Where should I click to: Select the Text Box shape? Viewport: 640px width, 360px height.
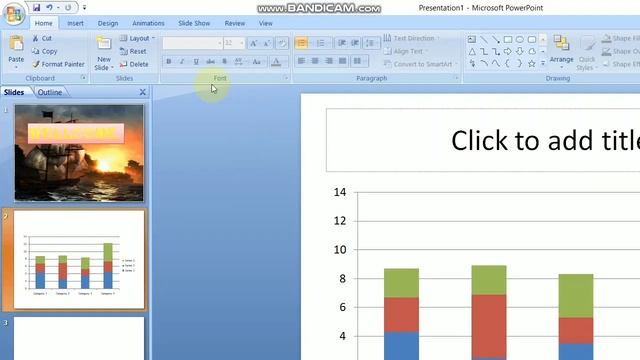pyautogui.click(x=472, y=40)
